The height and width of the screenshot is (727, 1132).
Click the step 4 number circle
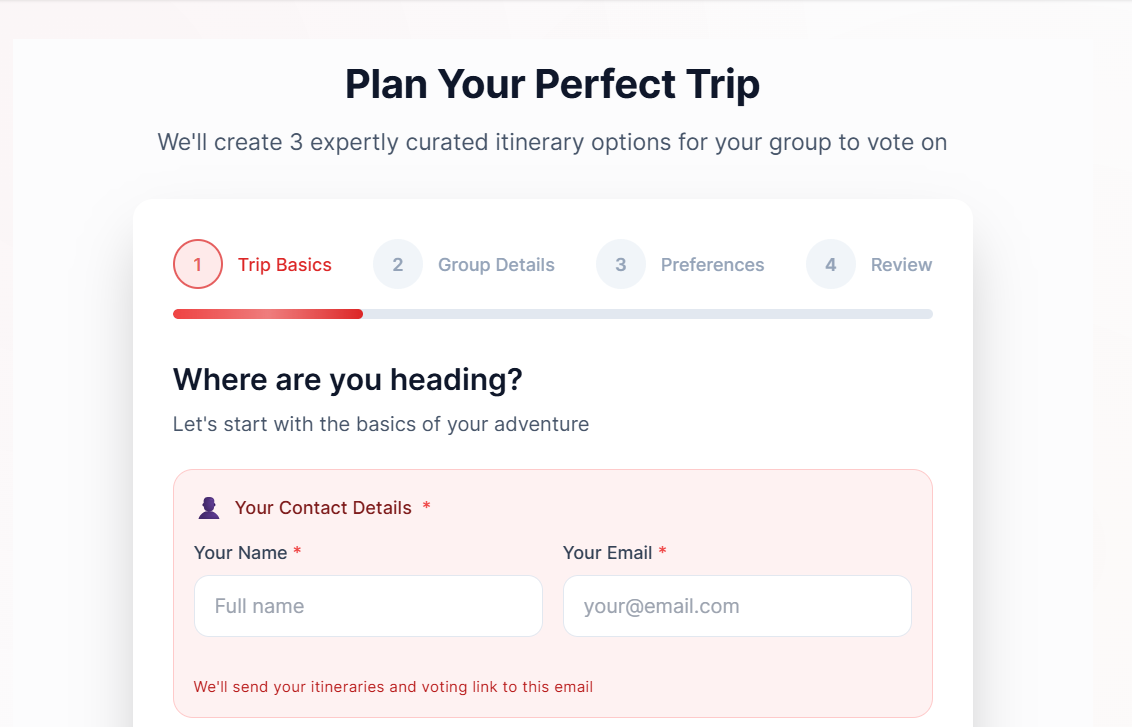tap(831, 264)
